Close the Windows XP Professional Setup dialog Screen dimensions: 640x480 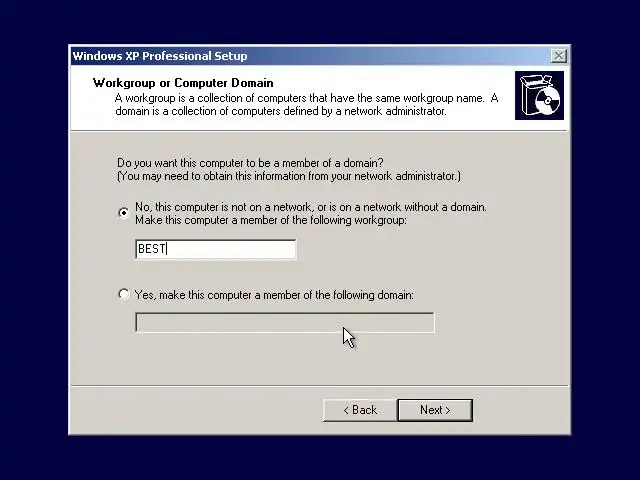[x=558, y=56]
